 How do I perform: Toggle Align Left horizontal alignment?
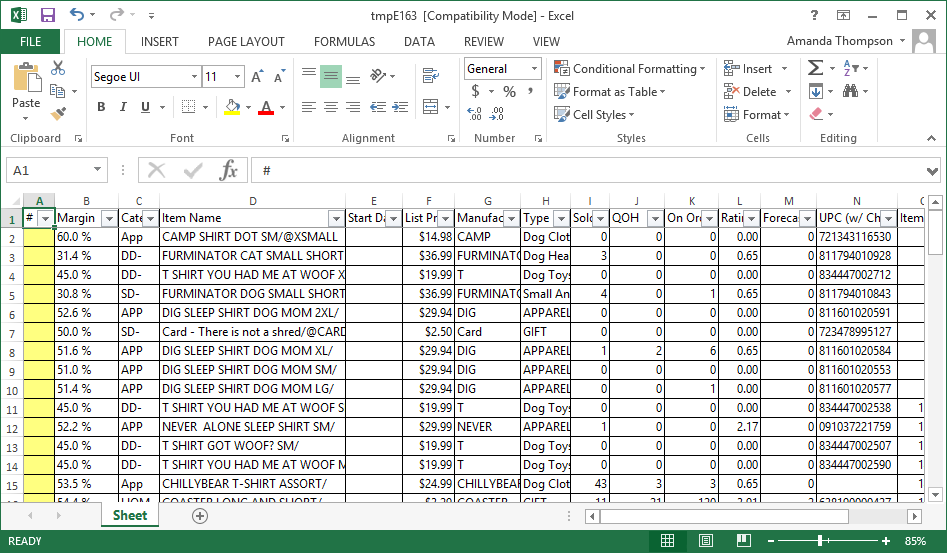pyautogui.click(x=309, y=107)
